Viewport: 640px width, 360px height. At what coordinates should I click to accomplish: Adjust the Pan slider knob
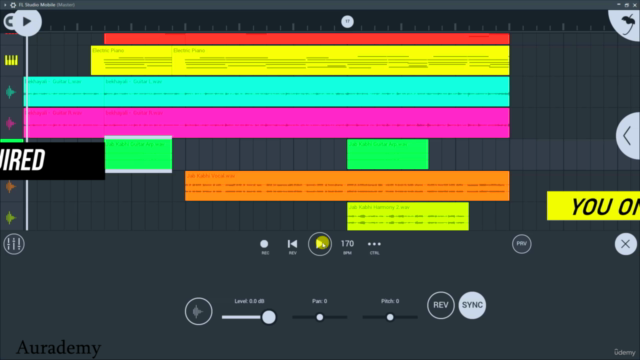[320, 317]
